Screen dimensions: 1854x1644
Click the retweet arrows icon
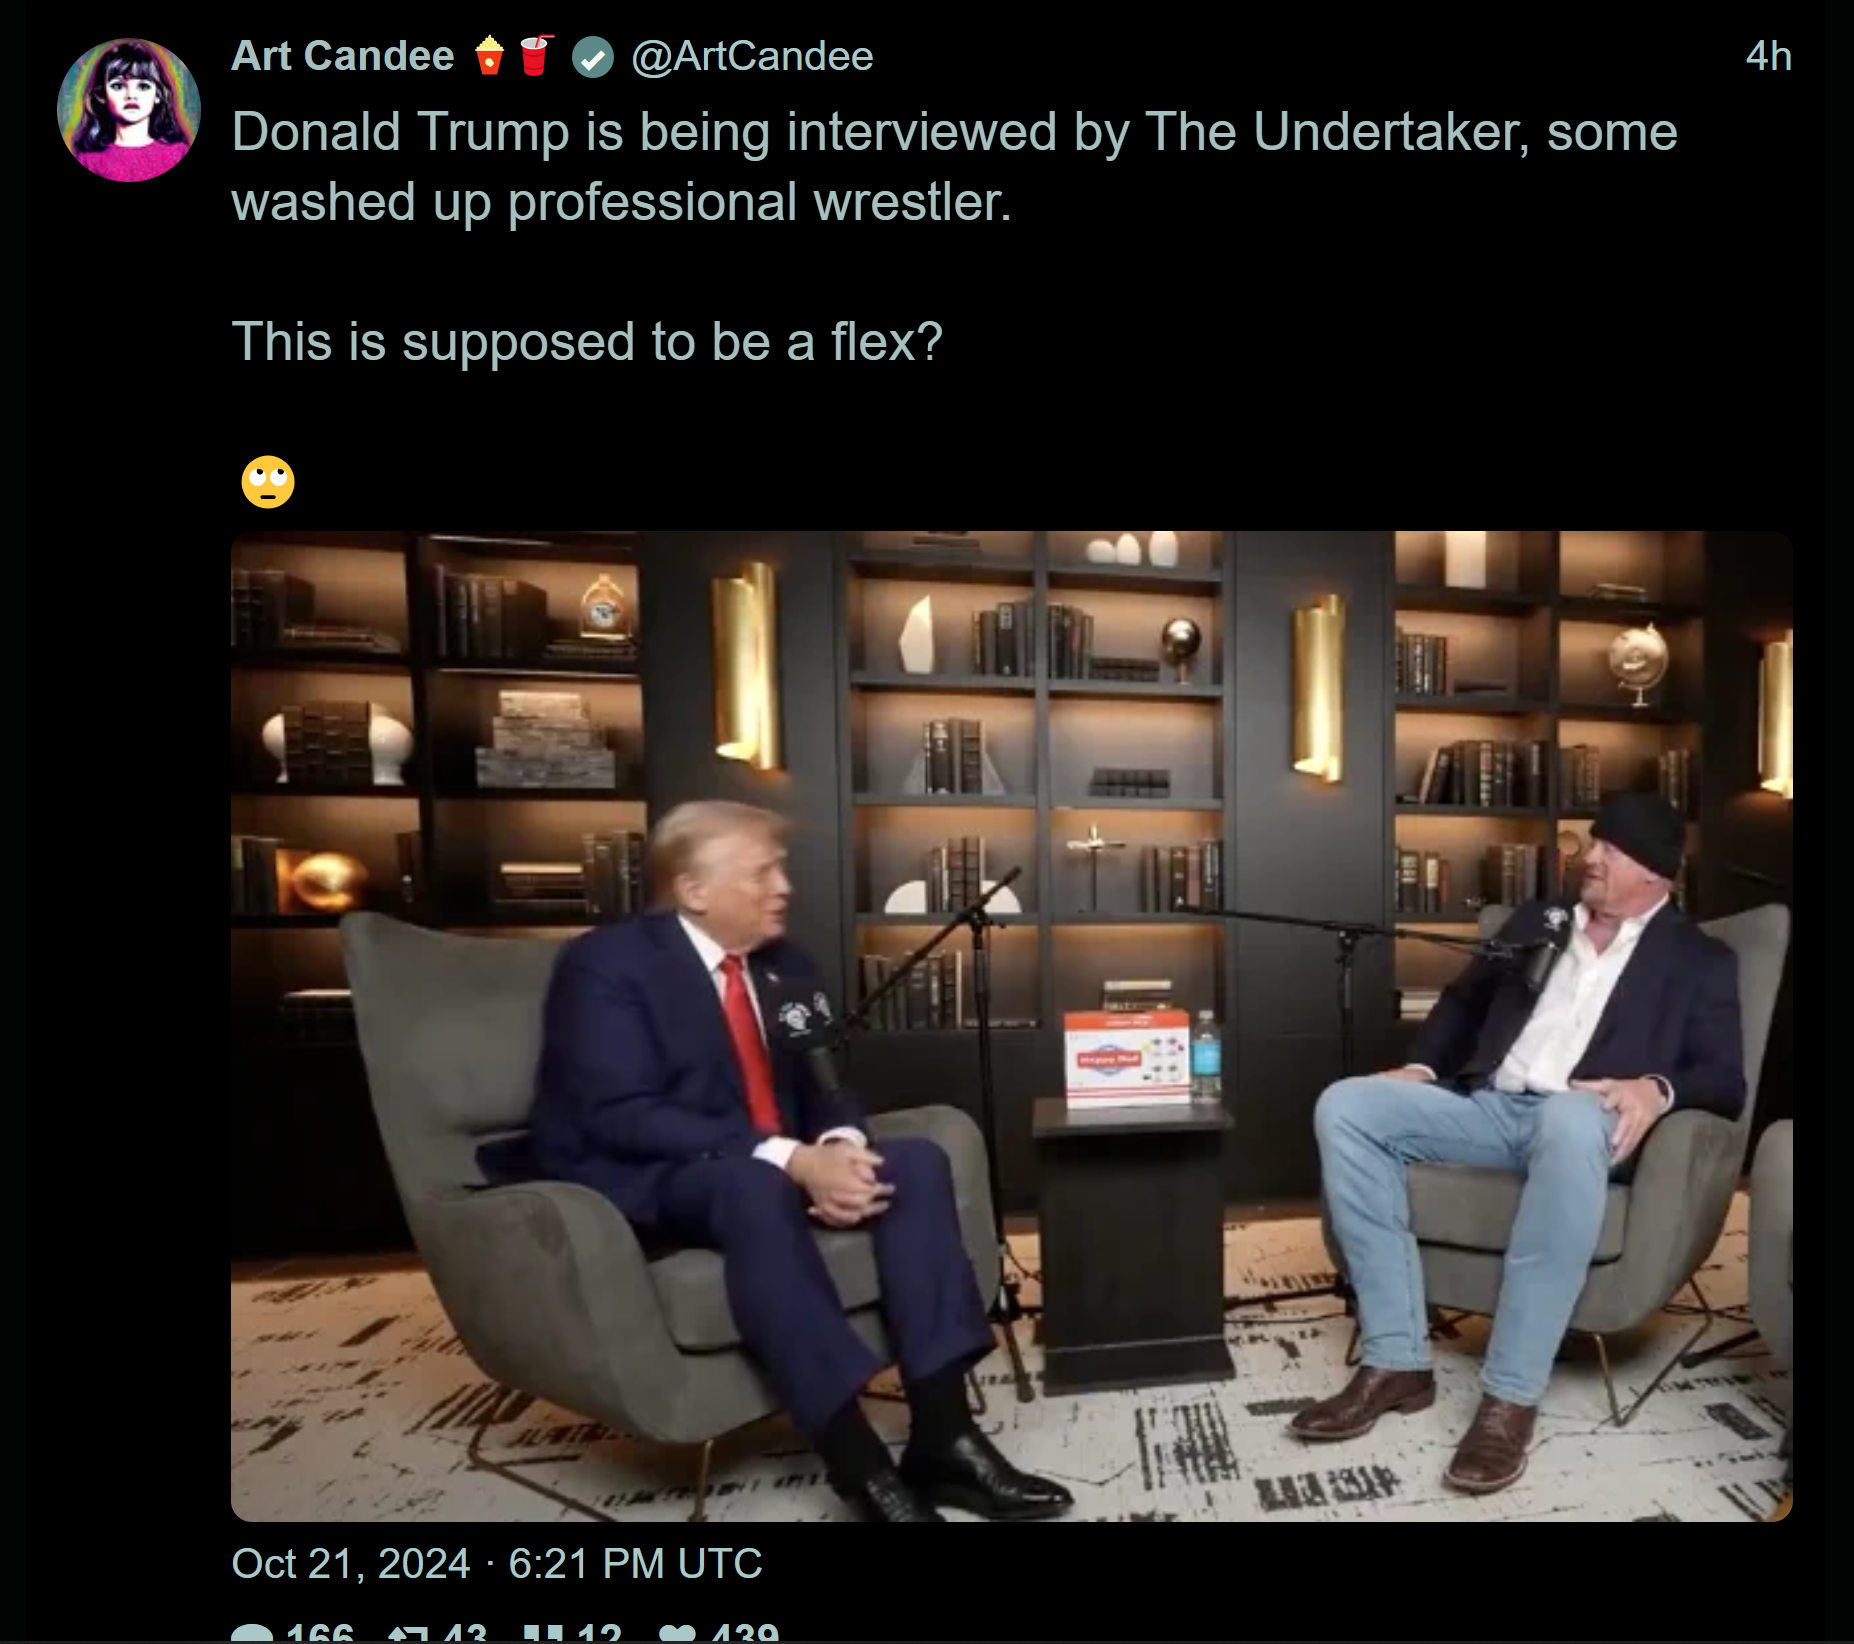tap(408, 1634)
